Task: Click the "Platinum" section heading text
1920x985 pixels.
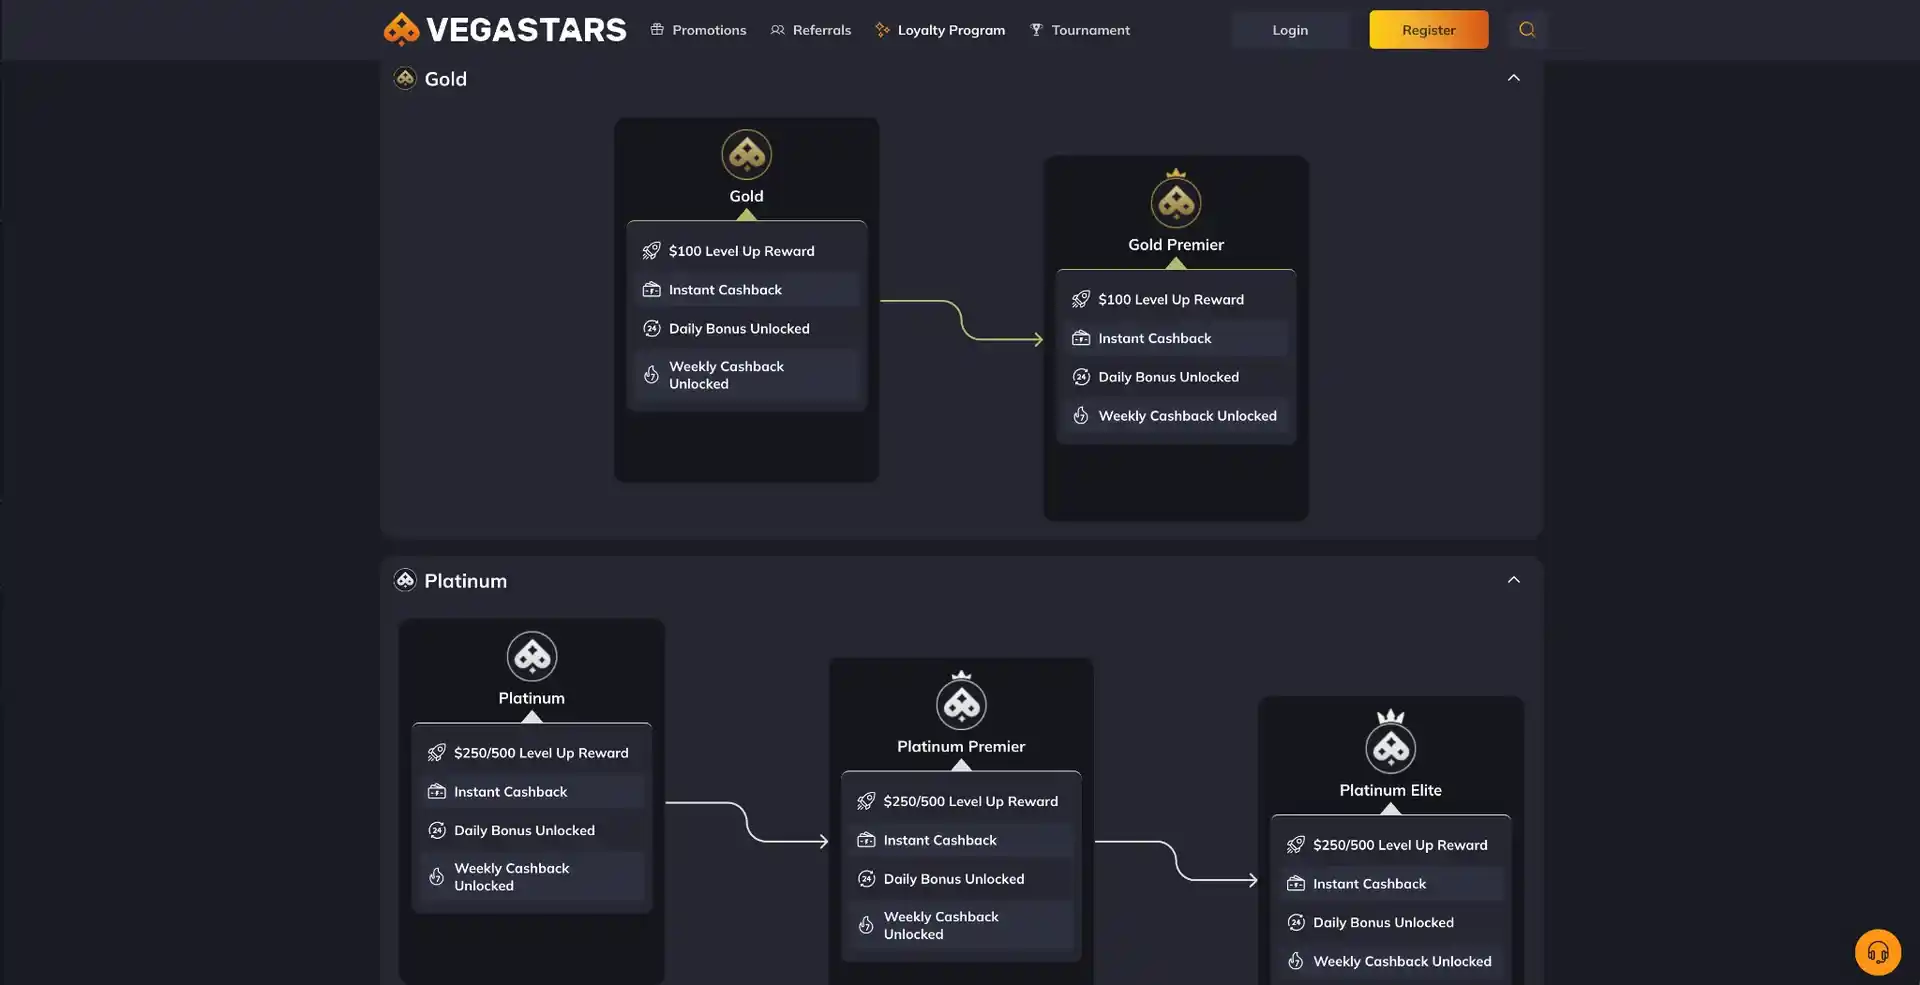Action: click(x=465, y=581)
